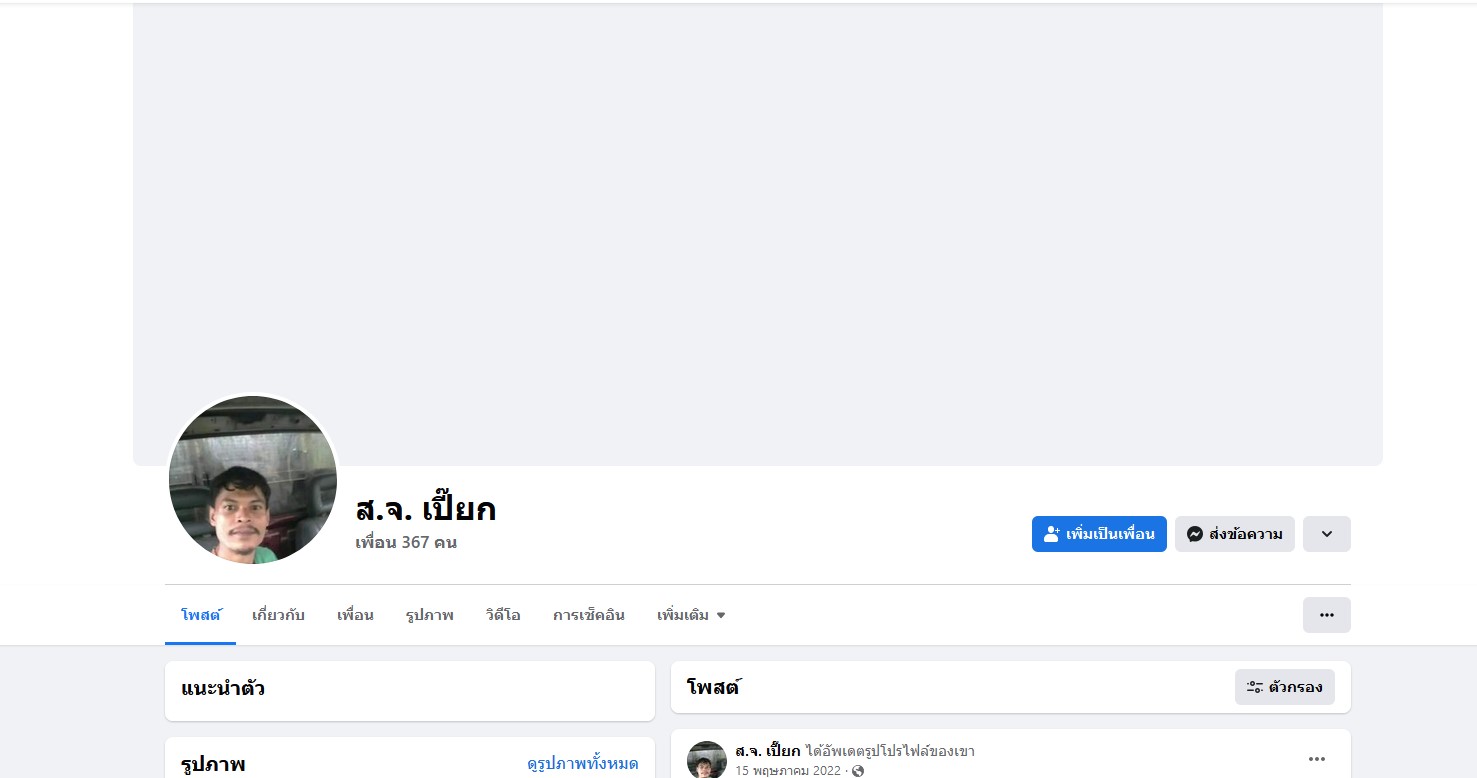Screen dimensions: 1477x778
Task: Click the เพื่อน 367 คน friends count
Action: point(406,543)
